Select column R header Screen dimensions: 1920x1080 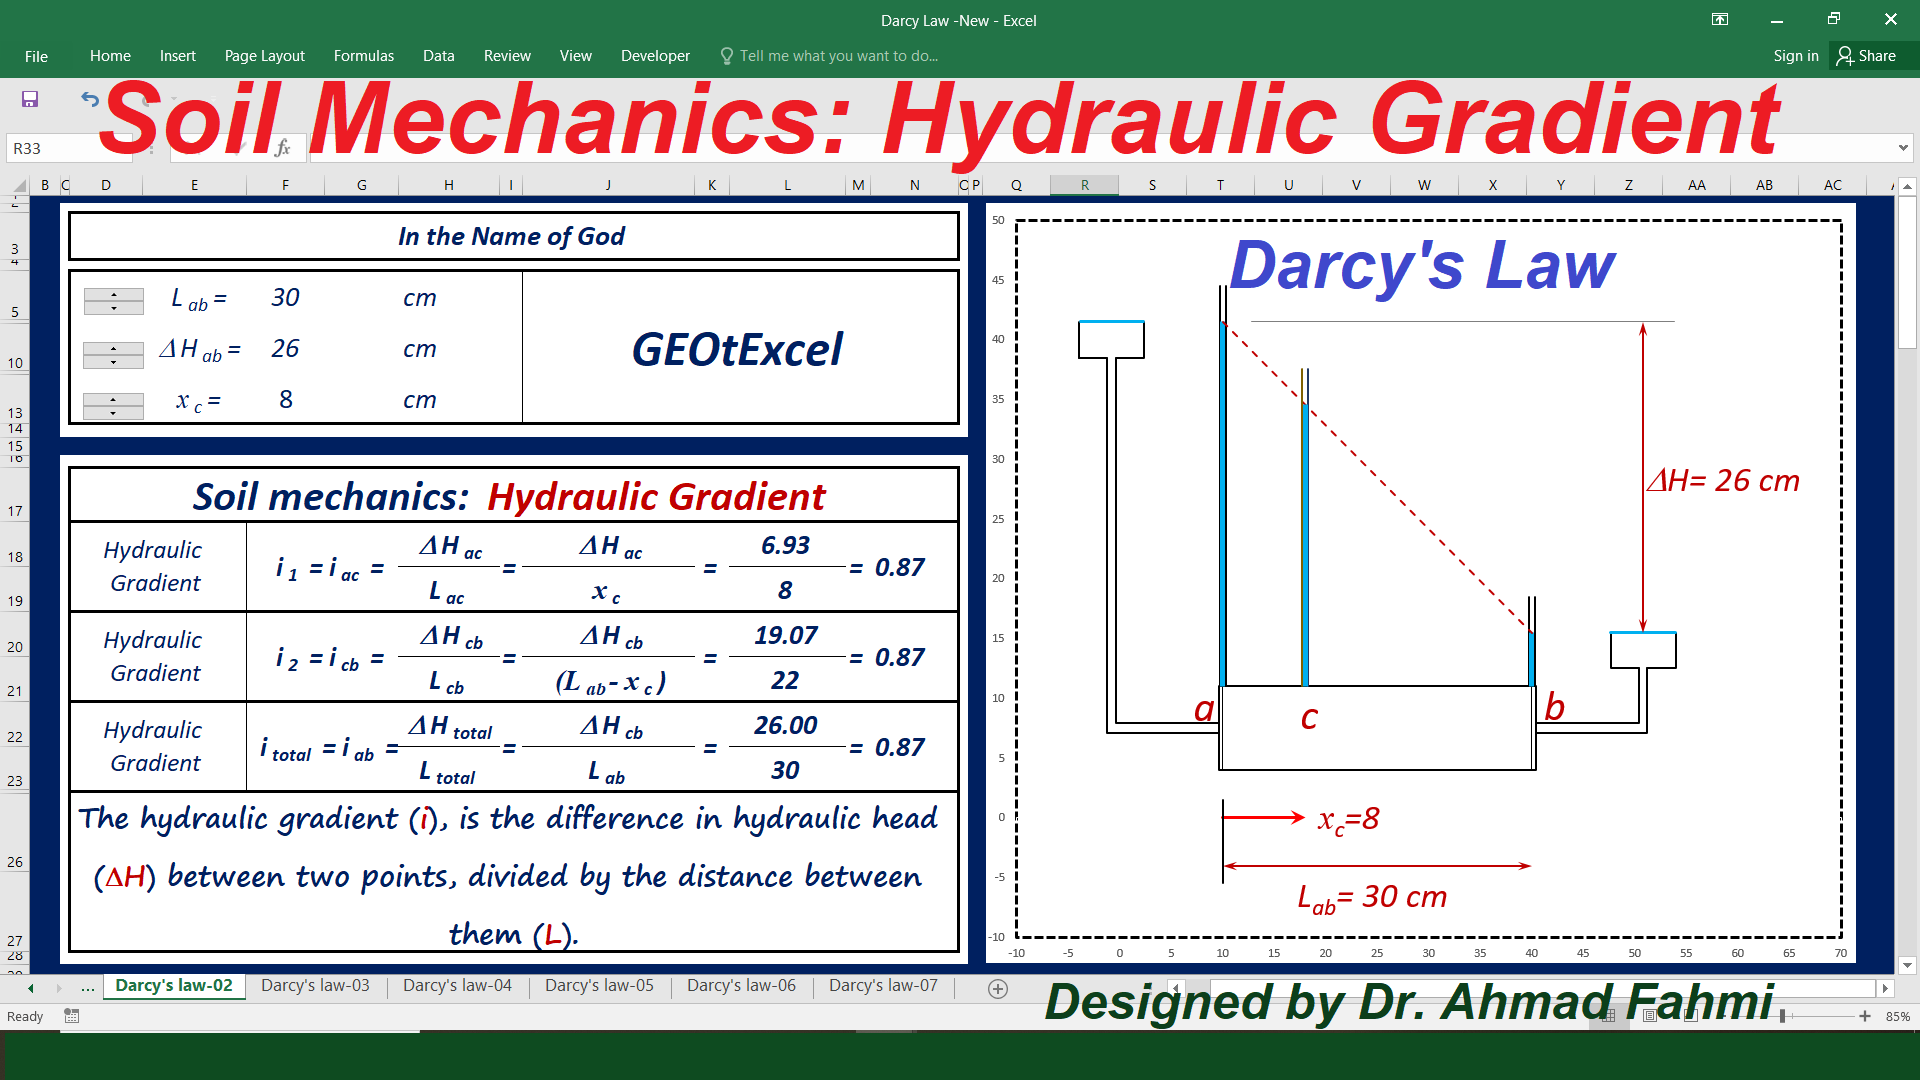click(x=1085, y=185)
